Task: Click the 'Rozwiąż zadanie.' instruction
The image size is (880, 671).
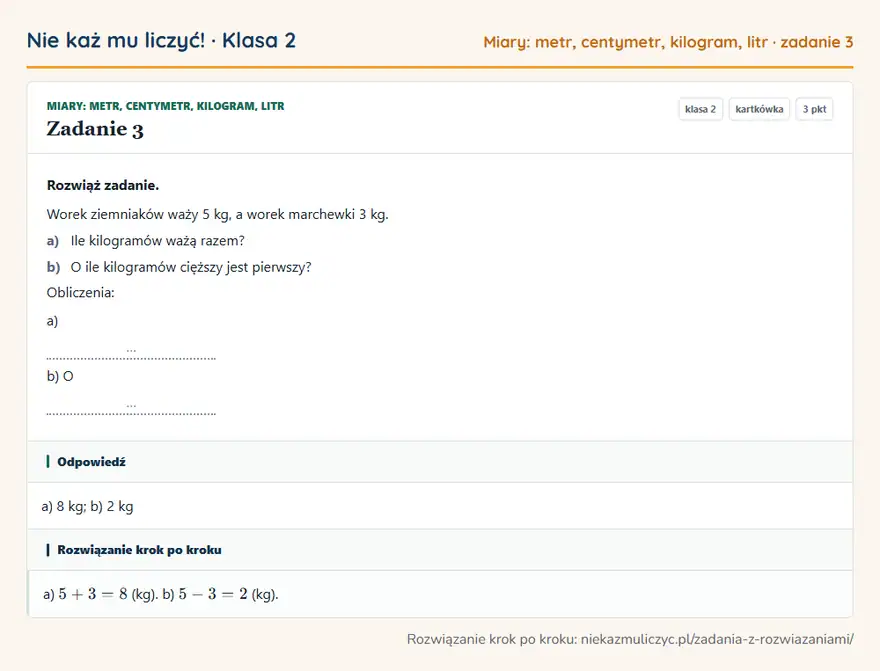Action: [x=103, y=185]
